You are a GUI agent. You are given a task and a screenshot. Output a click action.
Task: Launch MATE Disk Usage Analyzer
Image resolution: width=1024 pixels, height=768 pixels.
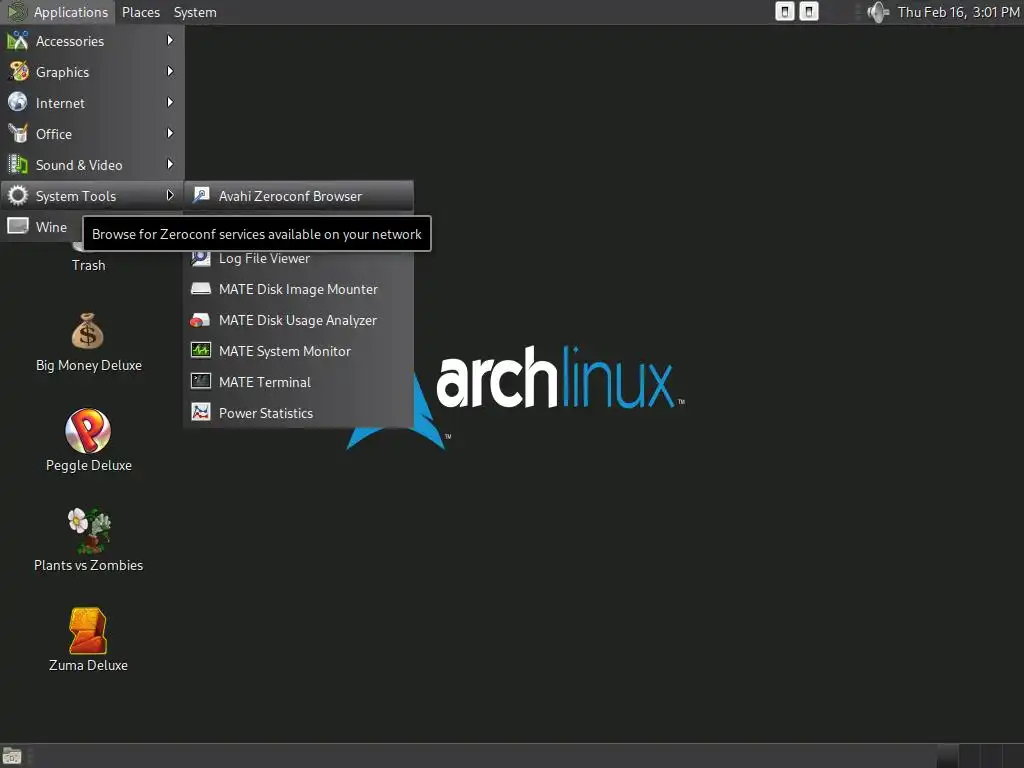(x=299, y=320)
